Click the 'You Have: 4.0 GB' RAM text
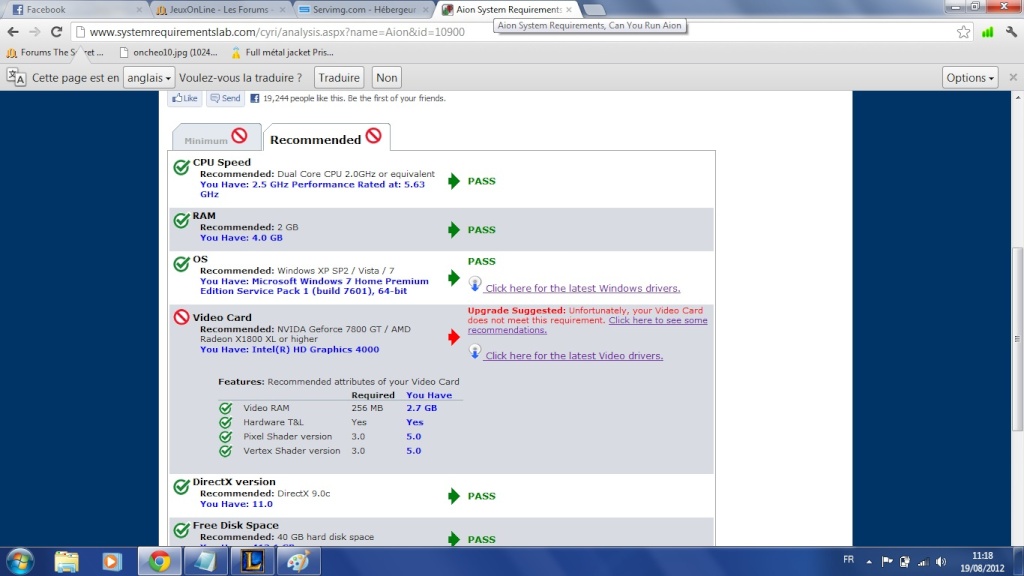 (x=241, y=238)
